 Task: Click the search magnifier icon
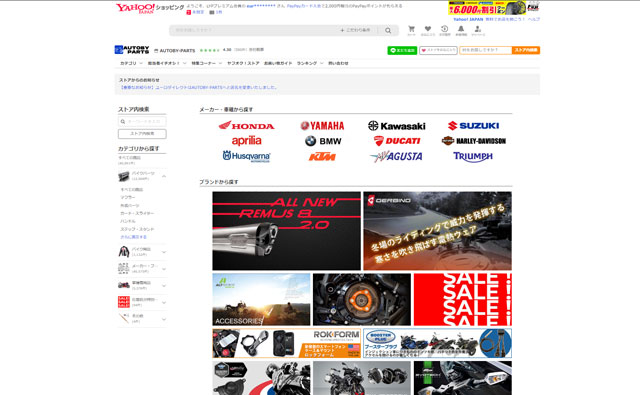tap(388, 30)
